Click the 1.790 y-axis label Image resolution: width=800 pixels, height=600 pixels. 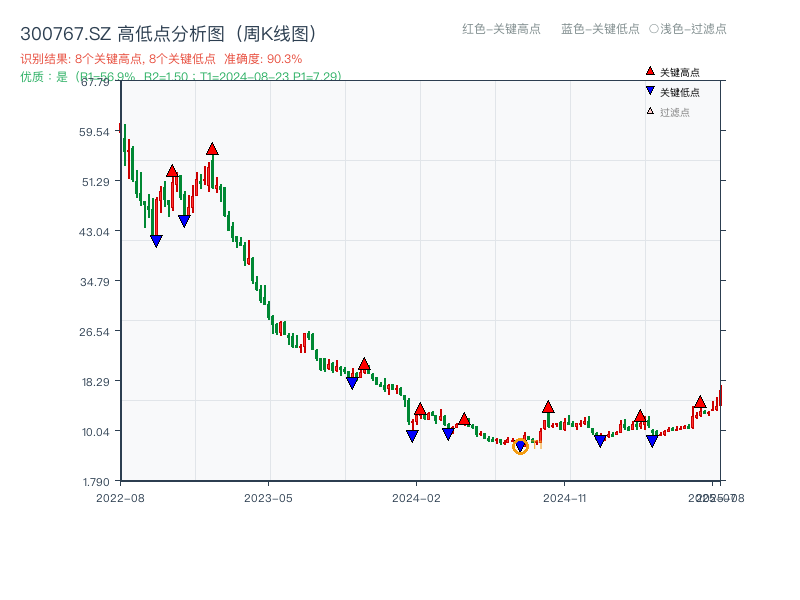[x=96, y=482]
